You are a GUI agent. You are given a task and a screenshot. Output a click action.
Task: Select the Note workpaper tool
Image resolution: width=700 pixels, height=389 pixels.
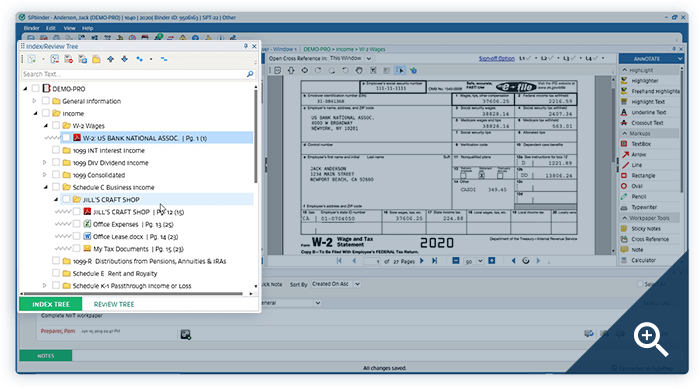tap(632, 250)
